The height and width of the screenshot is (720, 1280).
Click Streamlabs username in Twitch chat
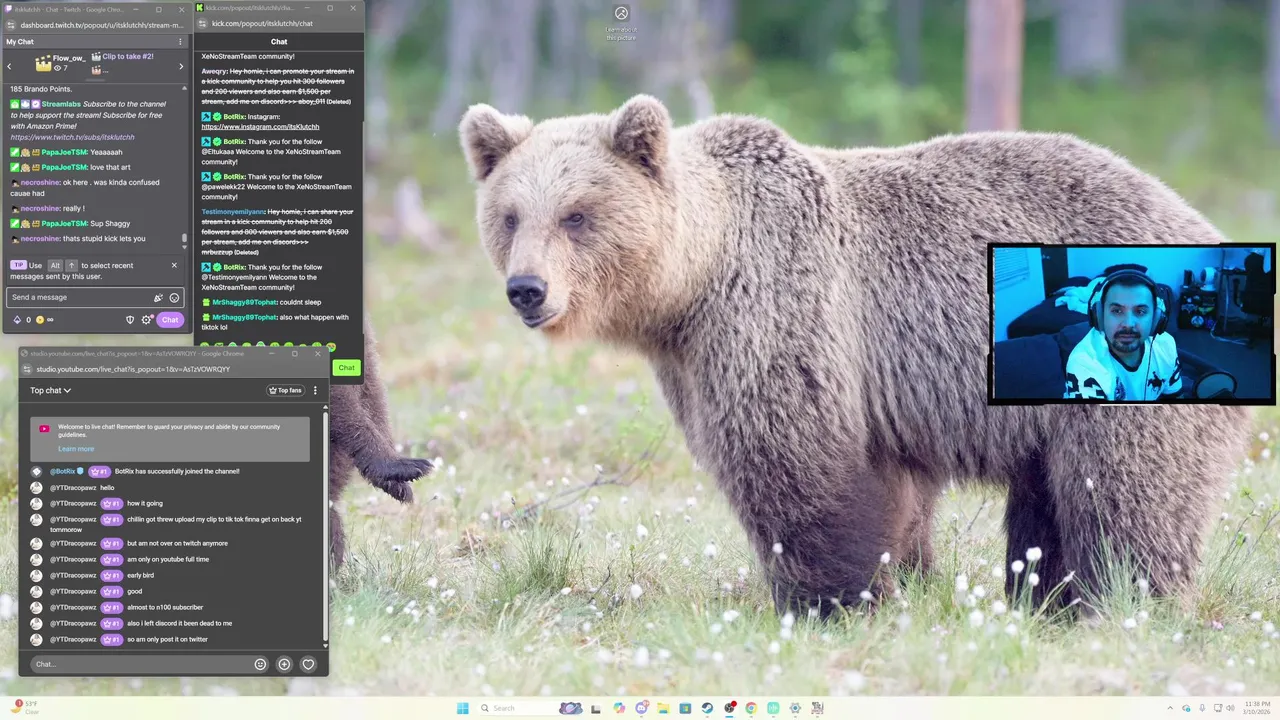(x=61, y=104)
